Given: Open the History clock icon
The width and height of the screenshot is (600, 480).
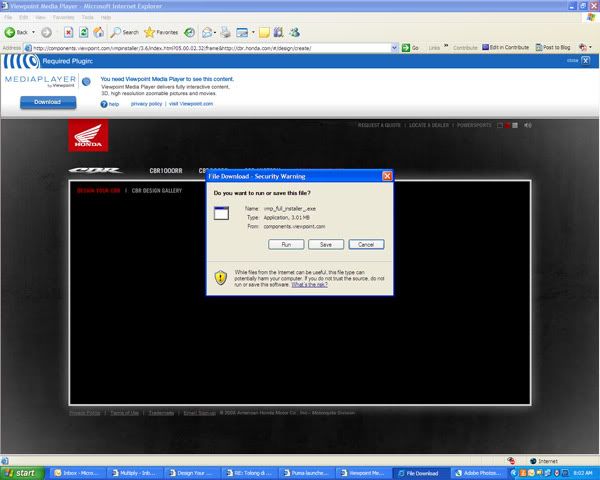Looking at the screenshot, I should 189,33.
